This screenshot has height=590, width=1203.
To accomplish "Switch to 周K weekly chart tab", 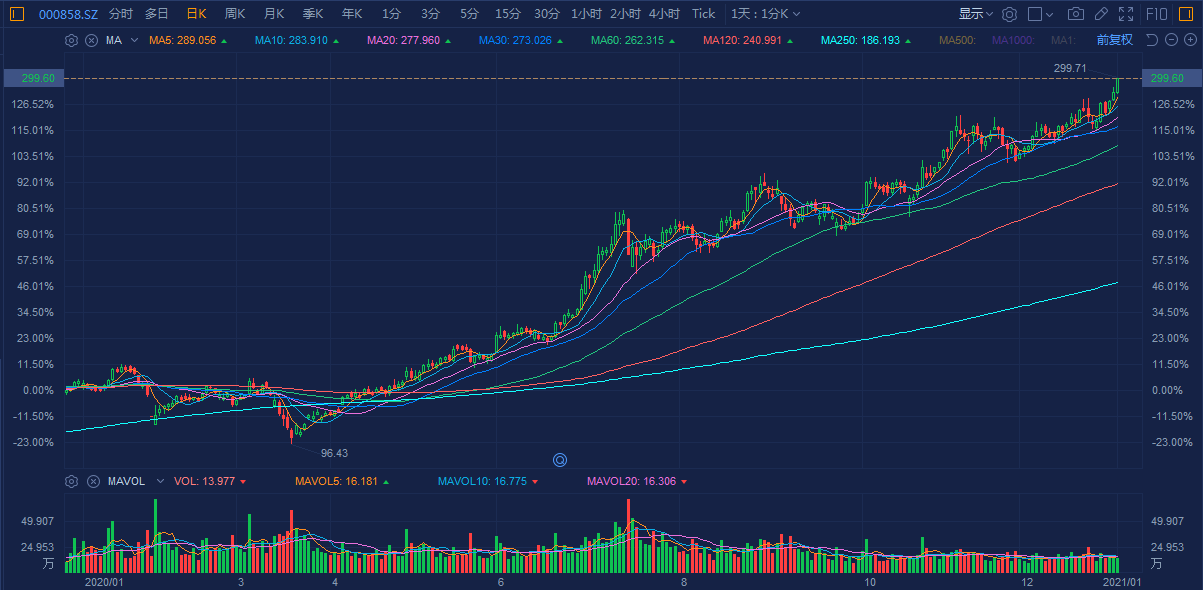I will (235, 14).
